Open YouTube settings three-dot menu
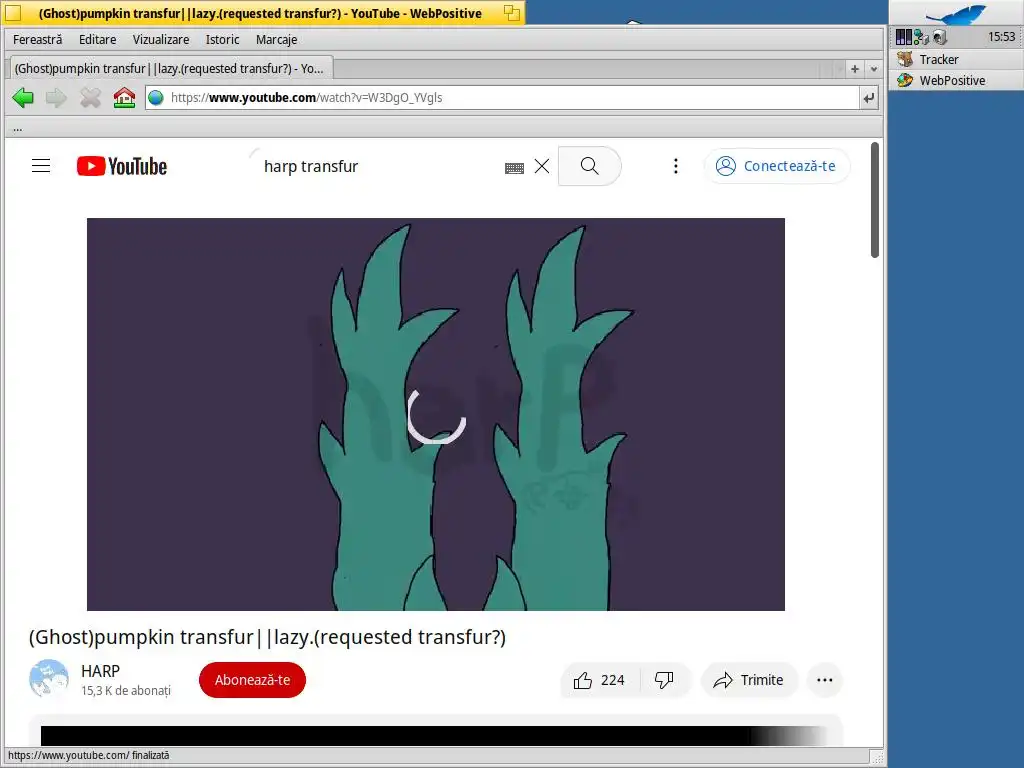1024x768 pixels. pos(676,166)
